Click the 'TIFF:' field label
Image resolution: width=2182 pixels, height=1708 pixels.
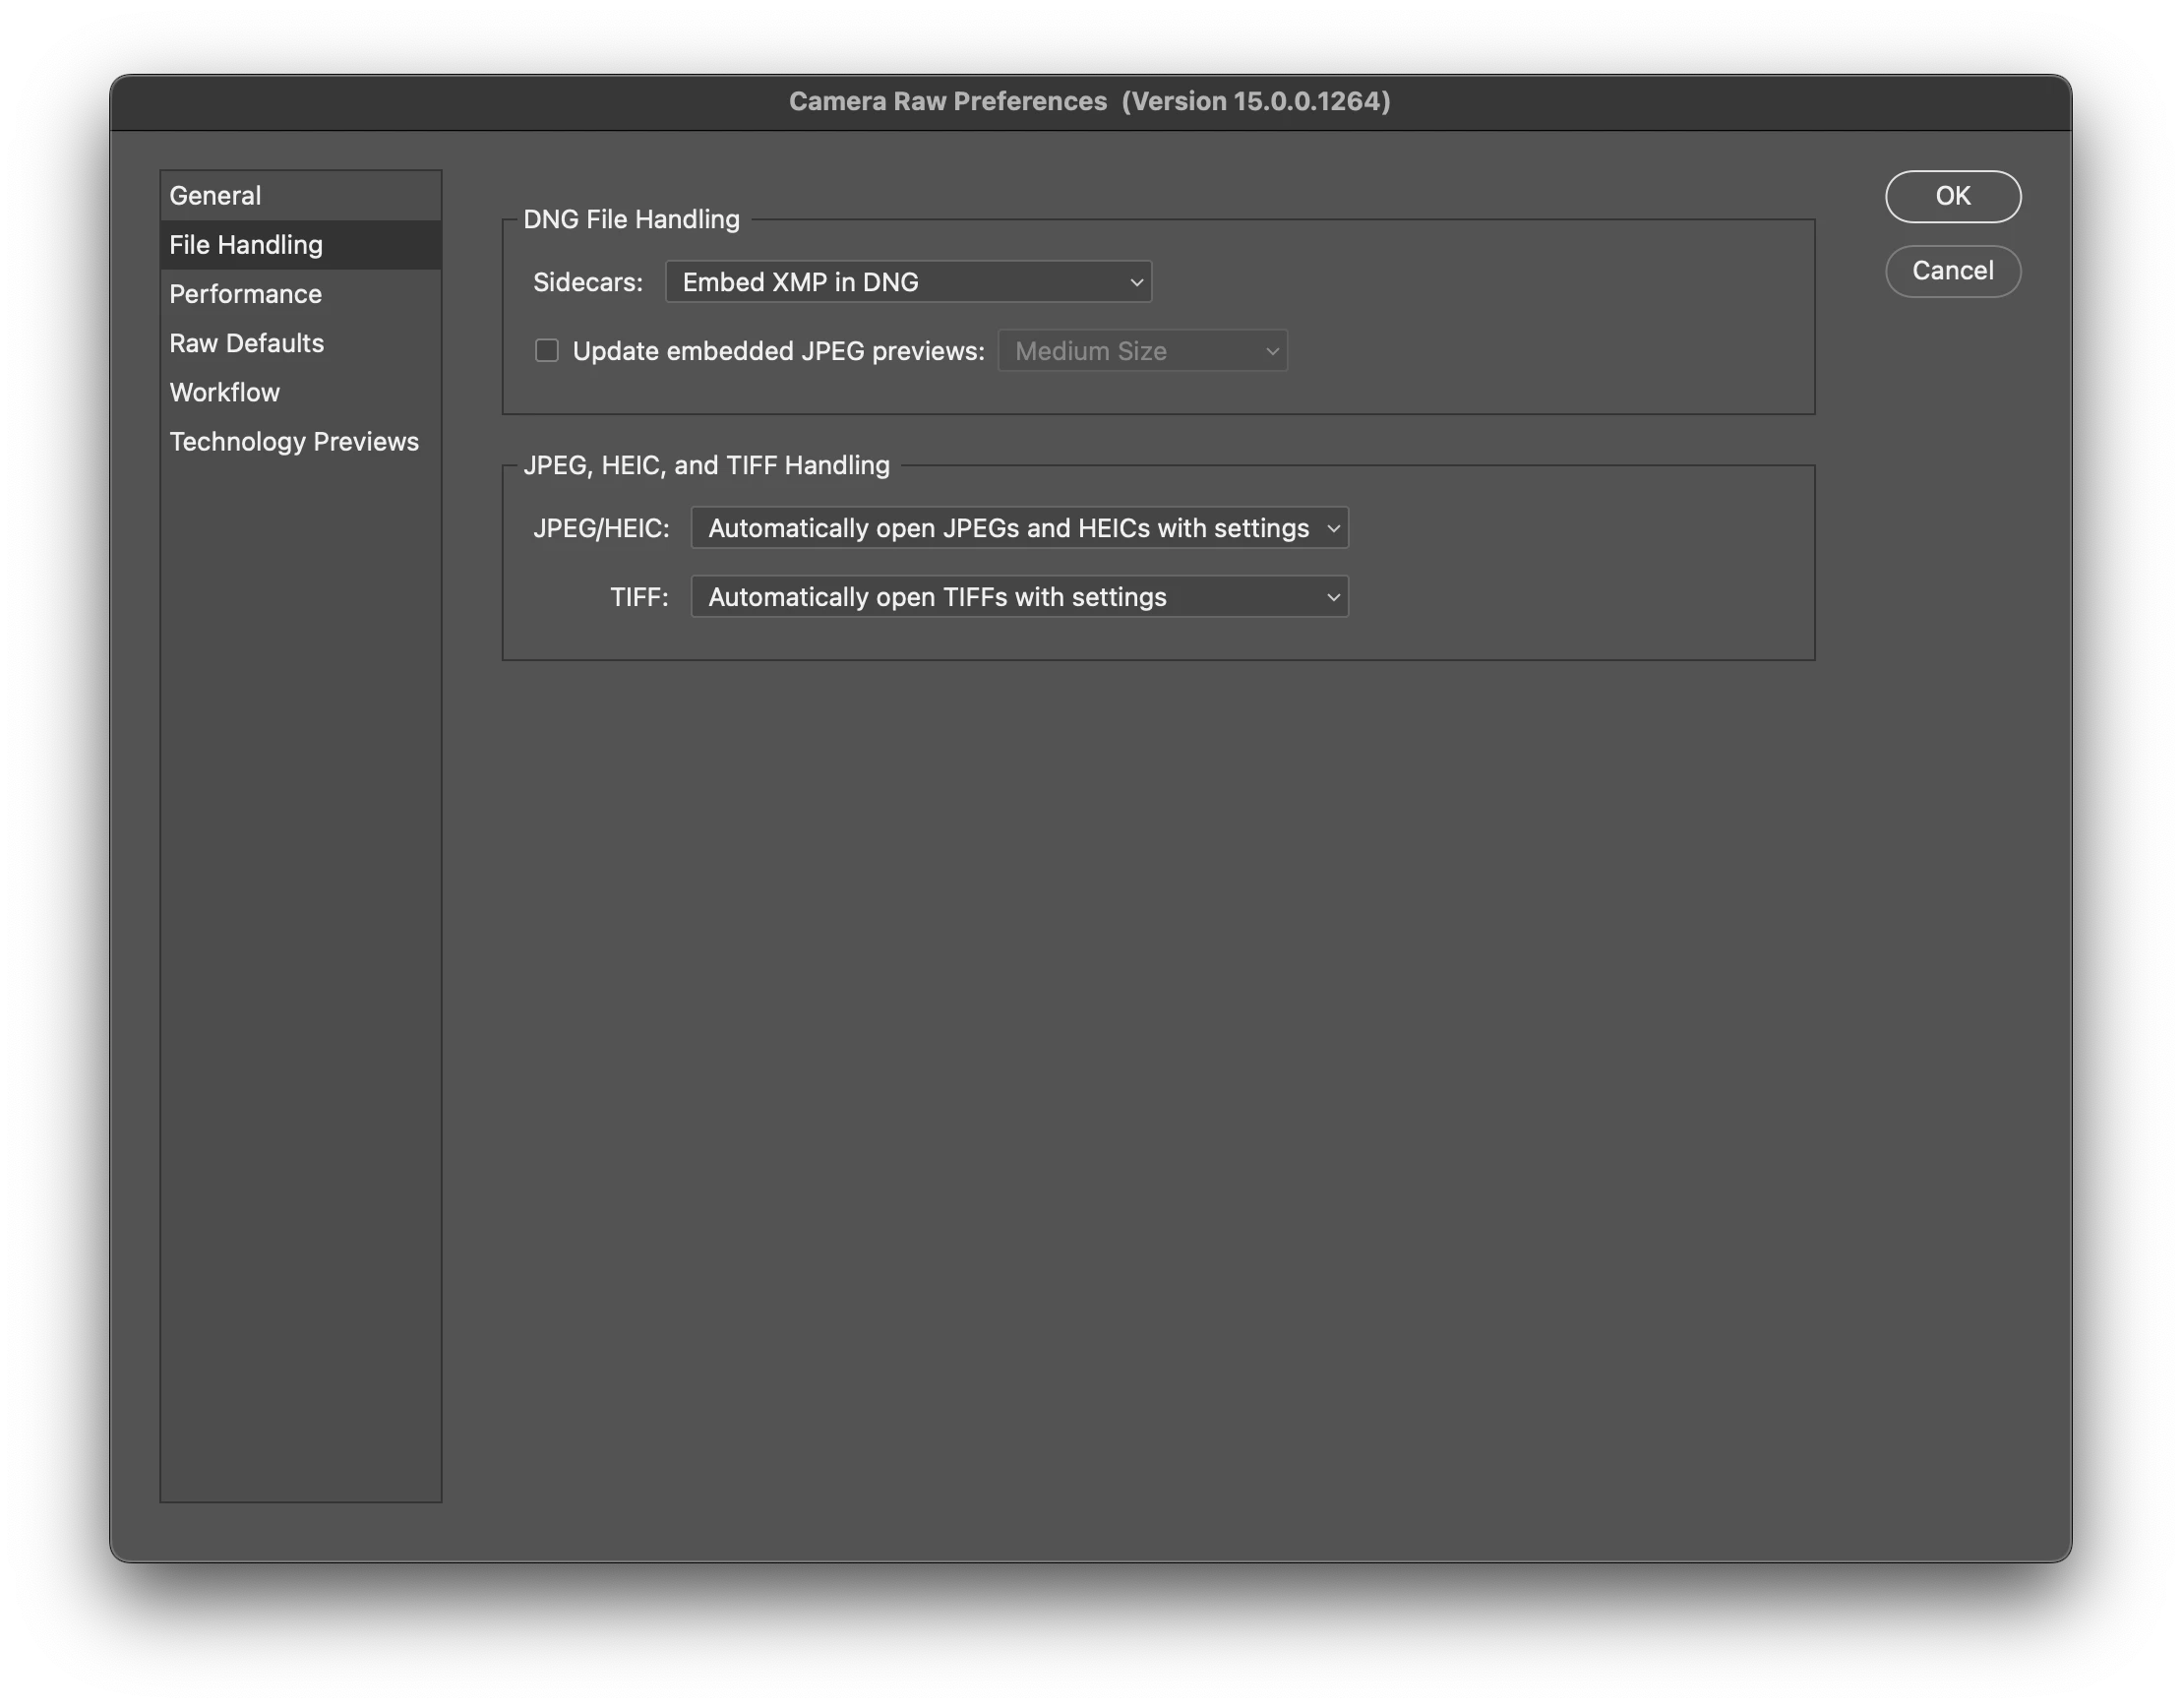coord(639,597)
